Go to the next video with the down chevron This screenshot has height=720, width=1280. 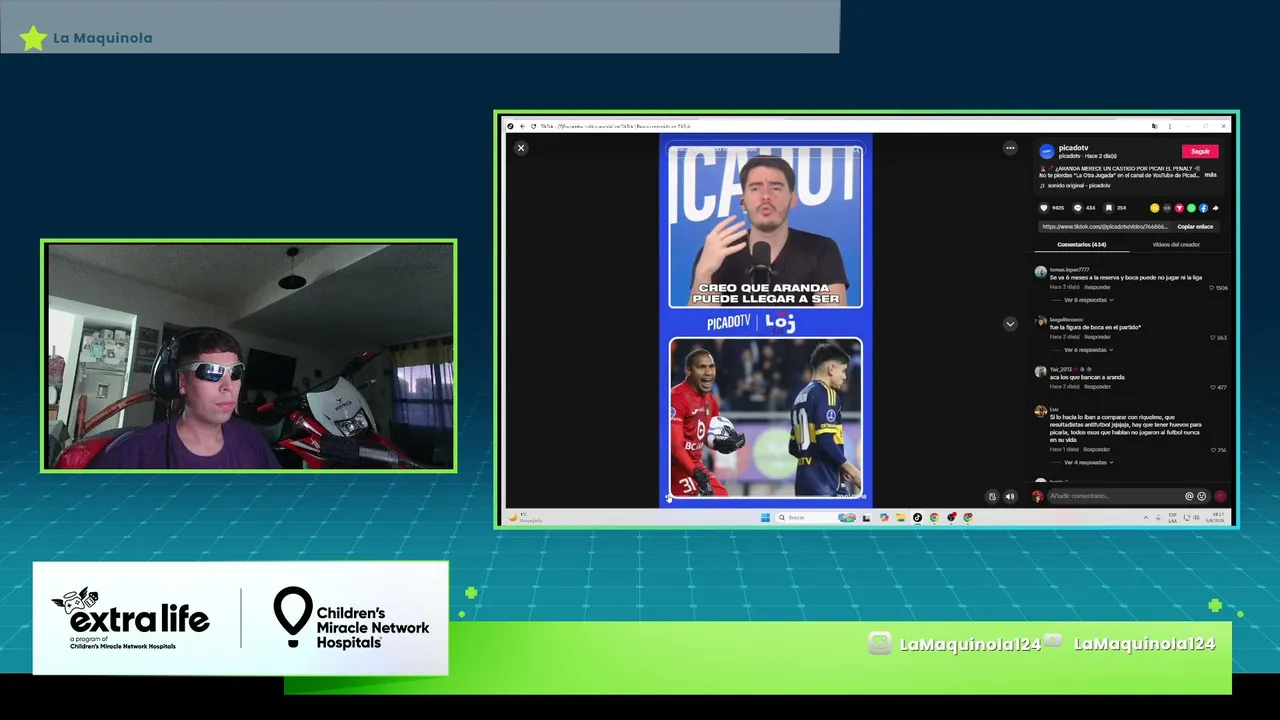[x=1010, y=324]
